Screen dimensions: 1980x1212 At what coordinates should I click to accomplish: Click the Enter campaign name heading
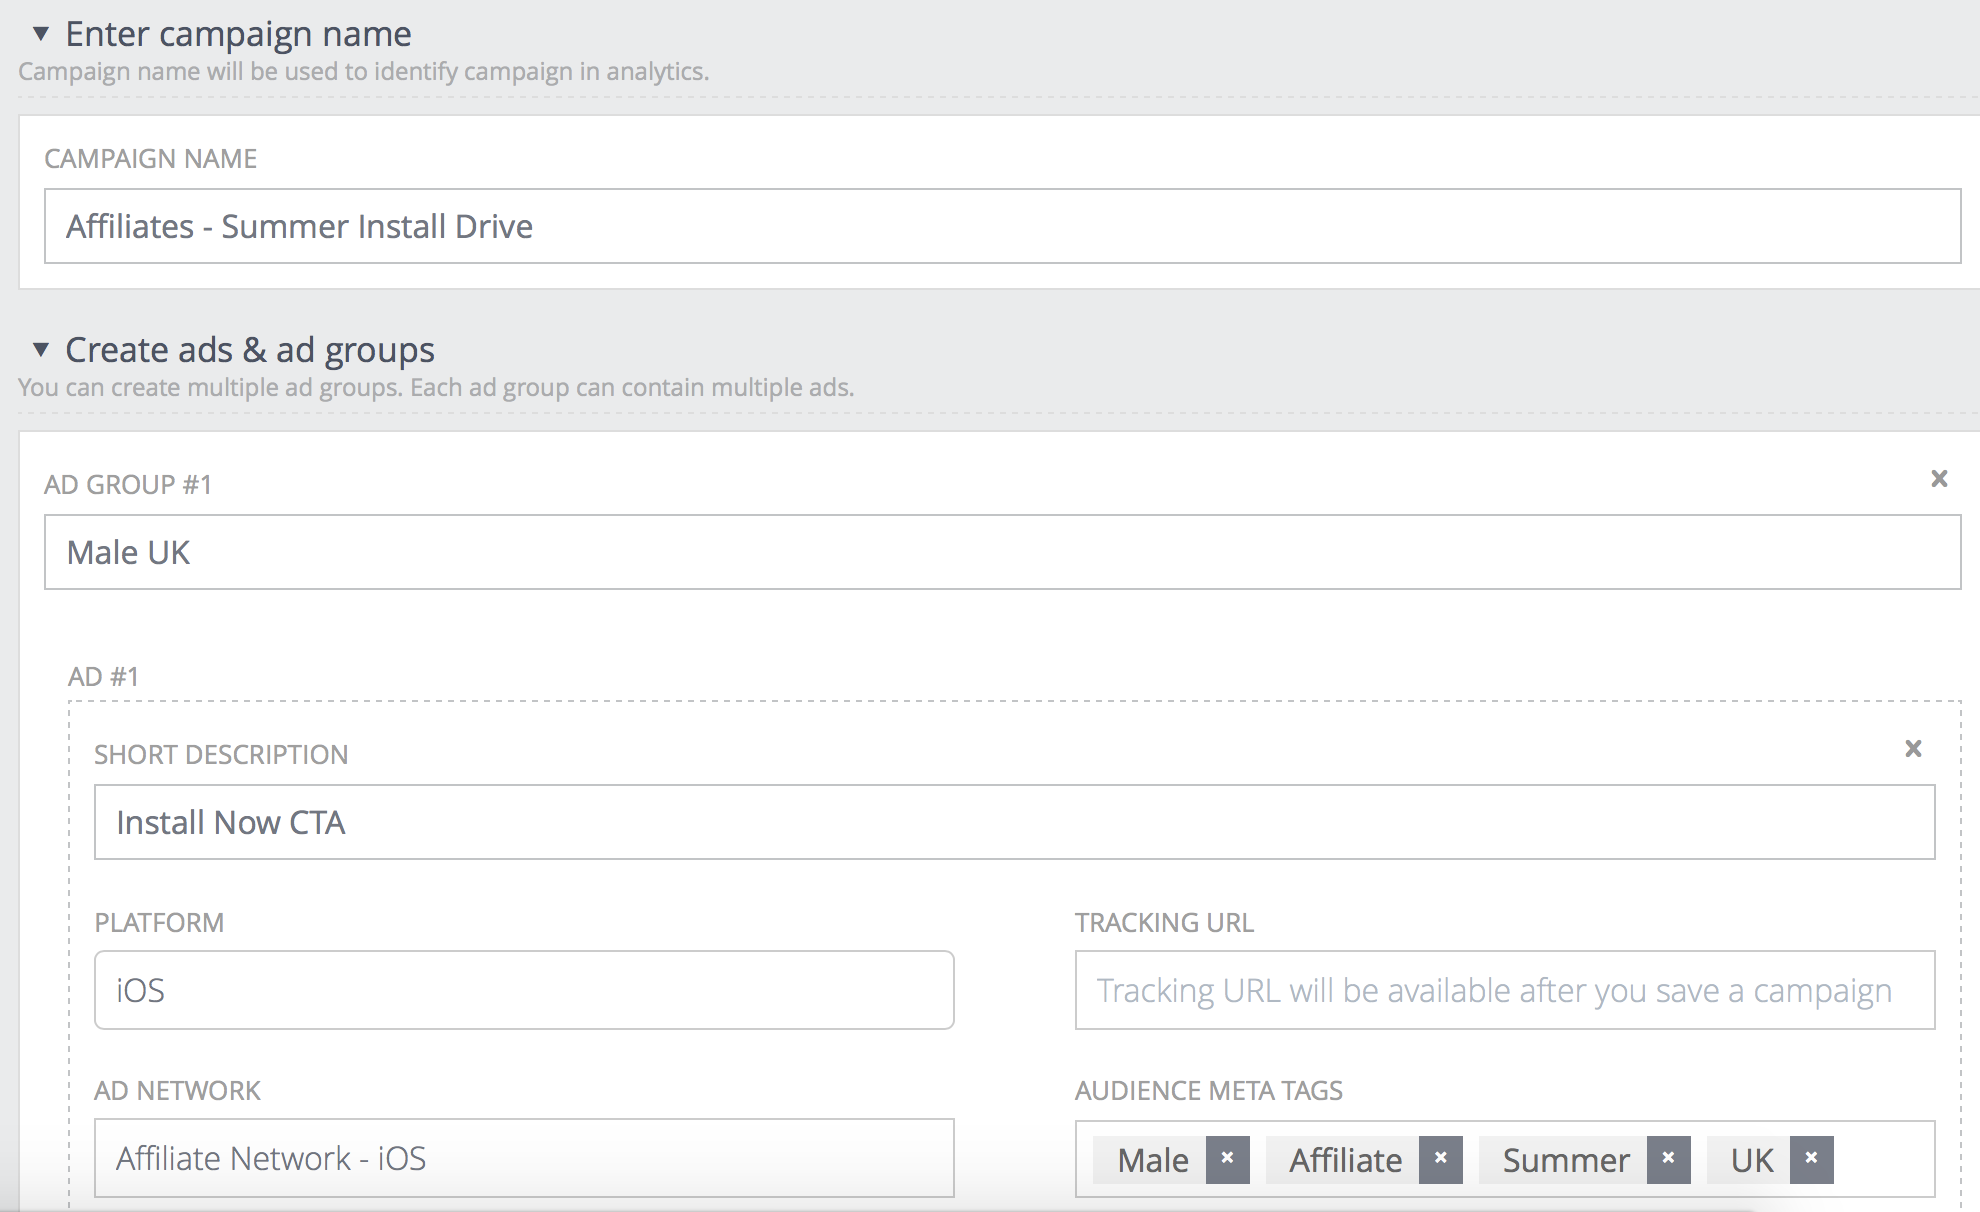pyautogui.click(x=238, y=34)
